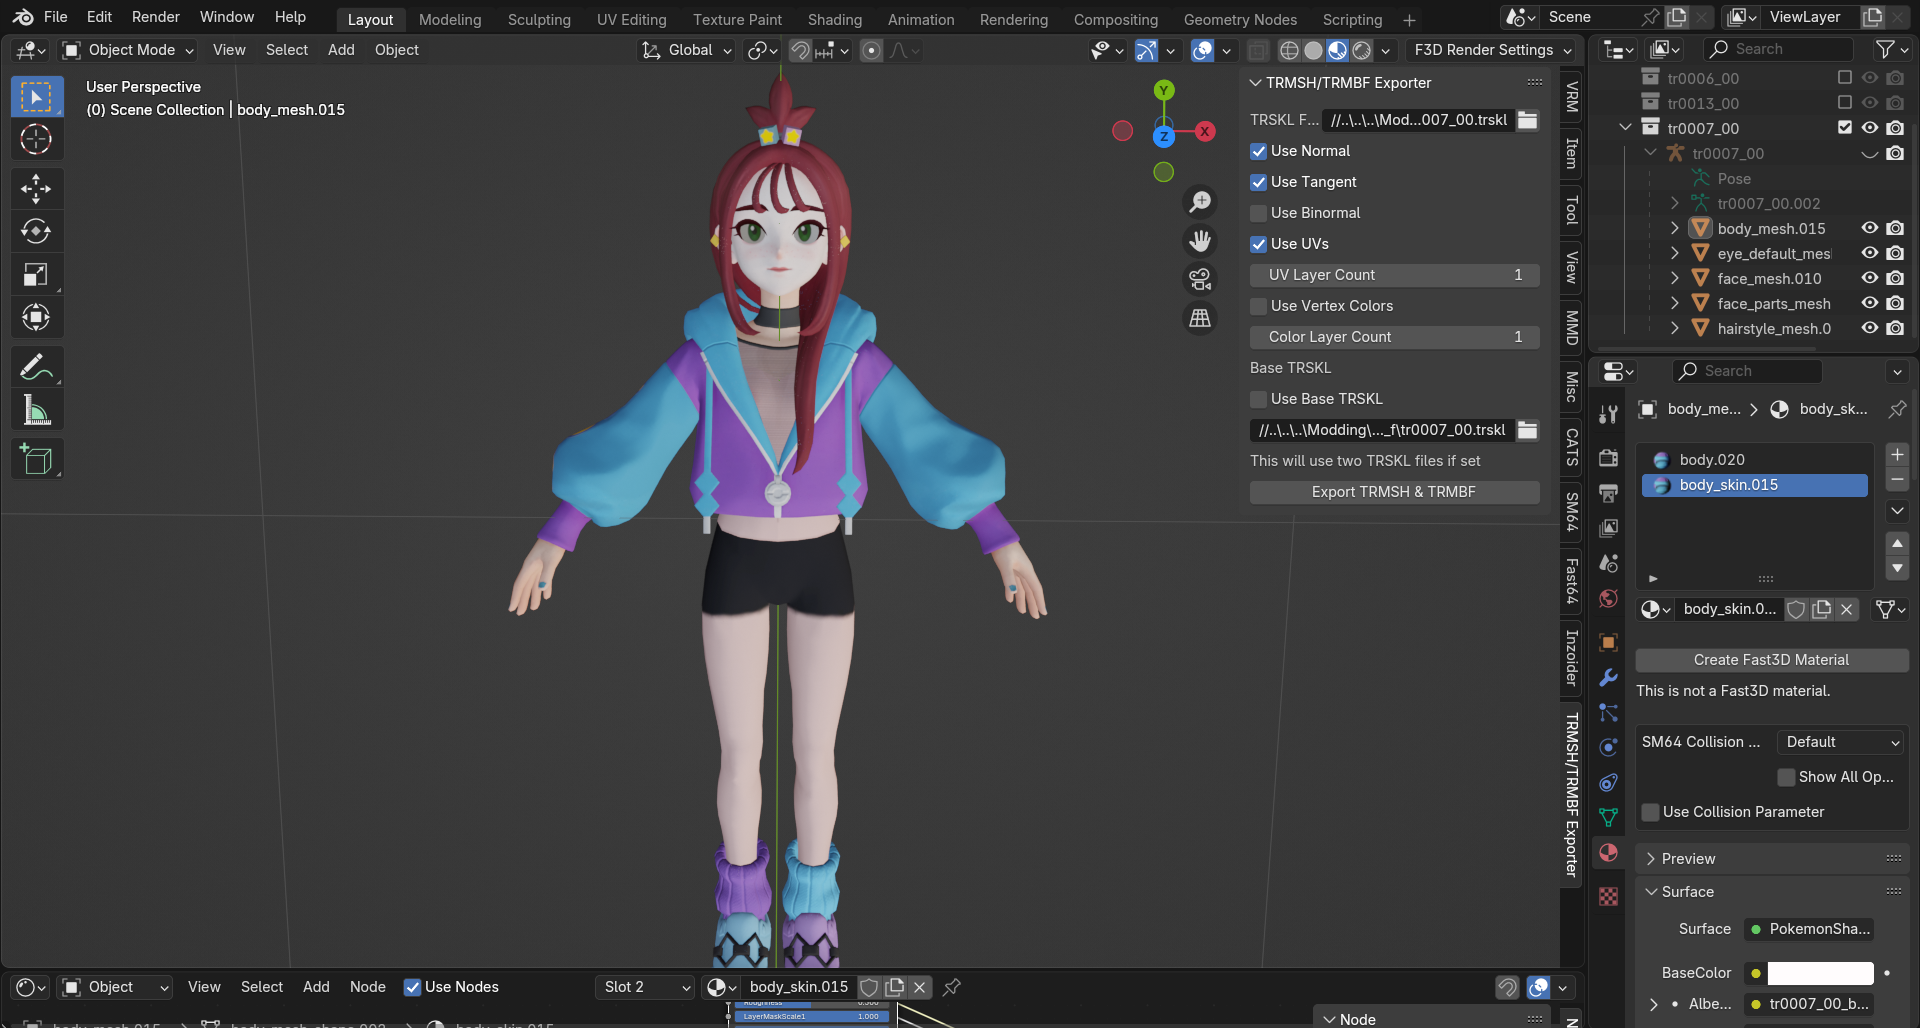Open the Slot 2 material slot dropdown
Viewport: 1920px width, 1028px height.
[646, 987]
